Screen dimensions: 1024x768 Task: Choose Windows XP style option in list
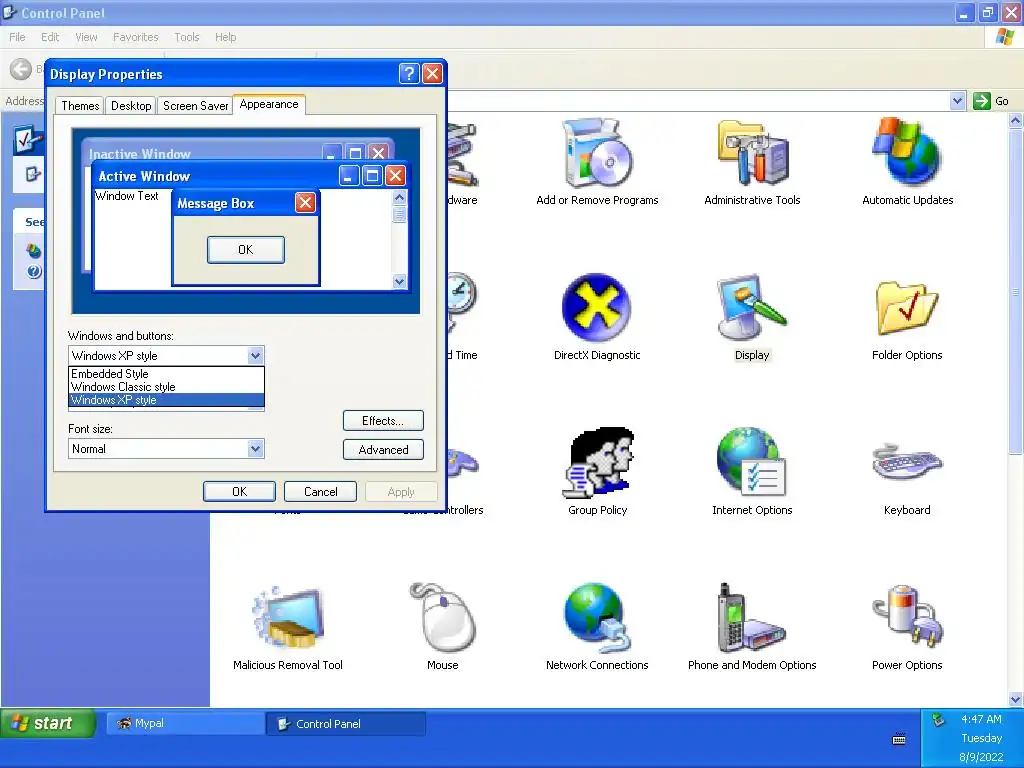[x=167, y=400]
